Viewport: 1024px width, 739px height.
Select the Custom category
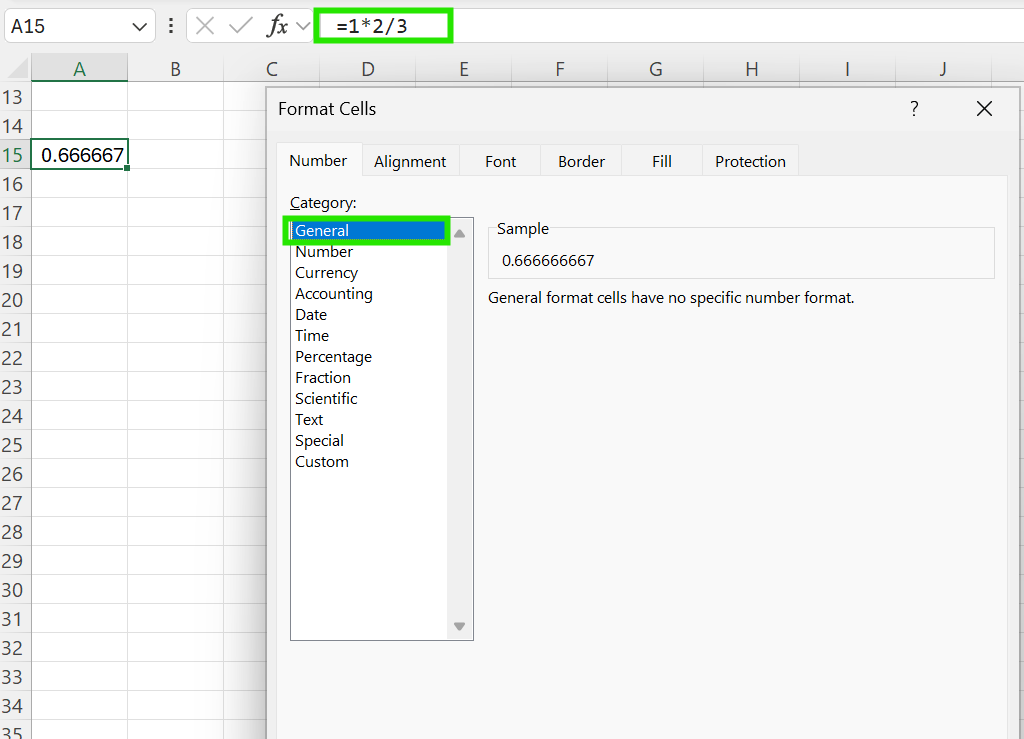pos(322,461)
